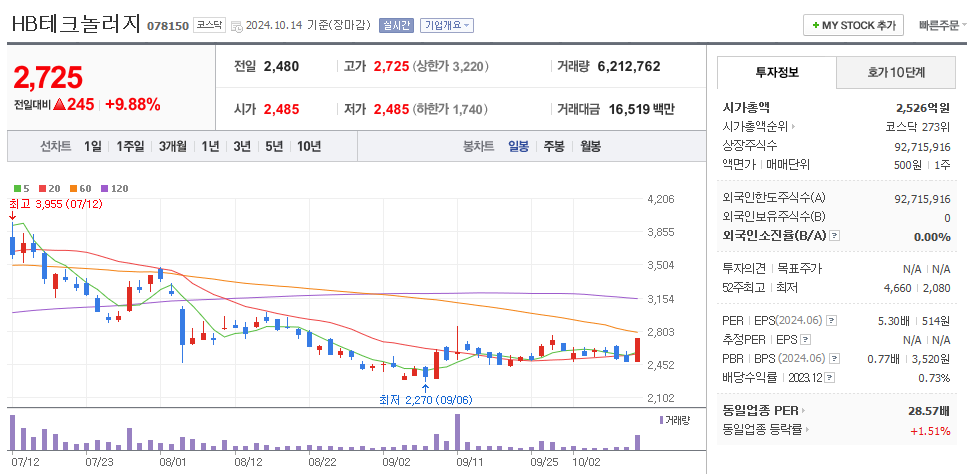Screen dimensions: 973x474
Task: Select the 일봉 daily candle chart
Action: pyautogui.click(x=519, y=147)
